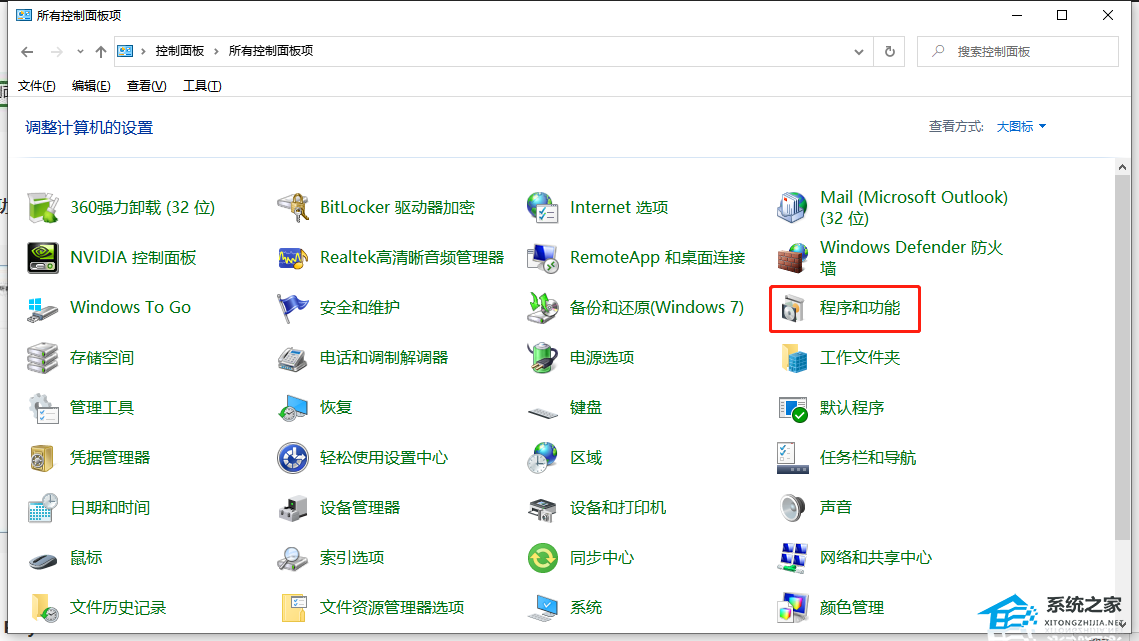Open the 查看(V) menu
The image size is (1139, 641).
(146, 86)
